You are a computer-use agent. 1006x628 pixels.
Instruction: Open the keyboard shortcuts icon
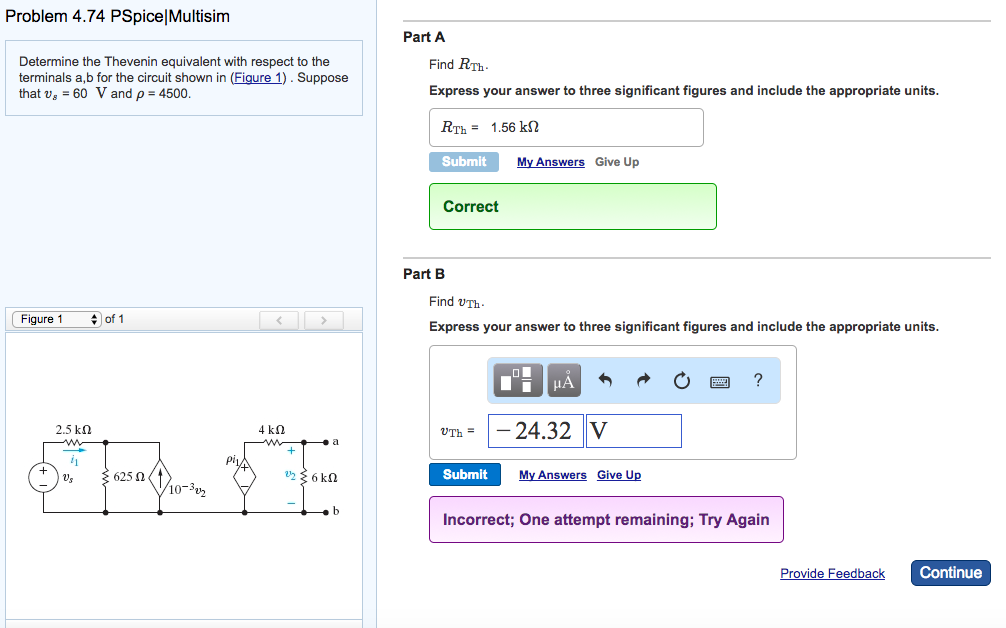719,380
